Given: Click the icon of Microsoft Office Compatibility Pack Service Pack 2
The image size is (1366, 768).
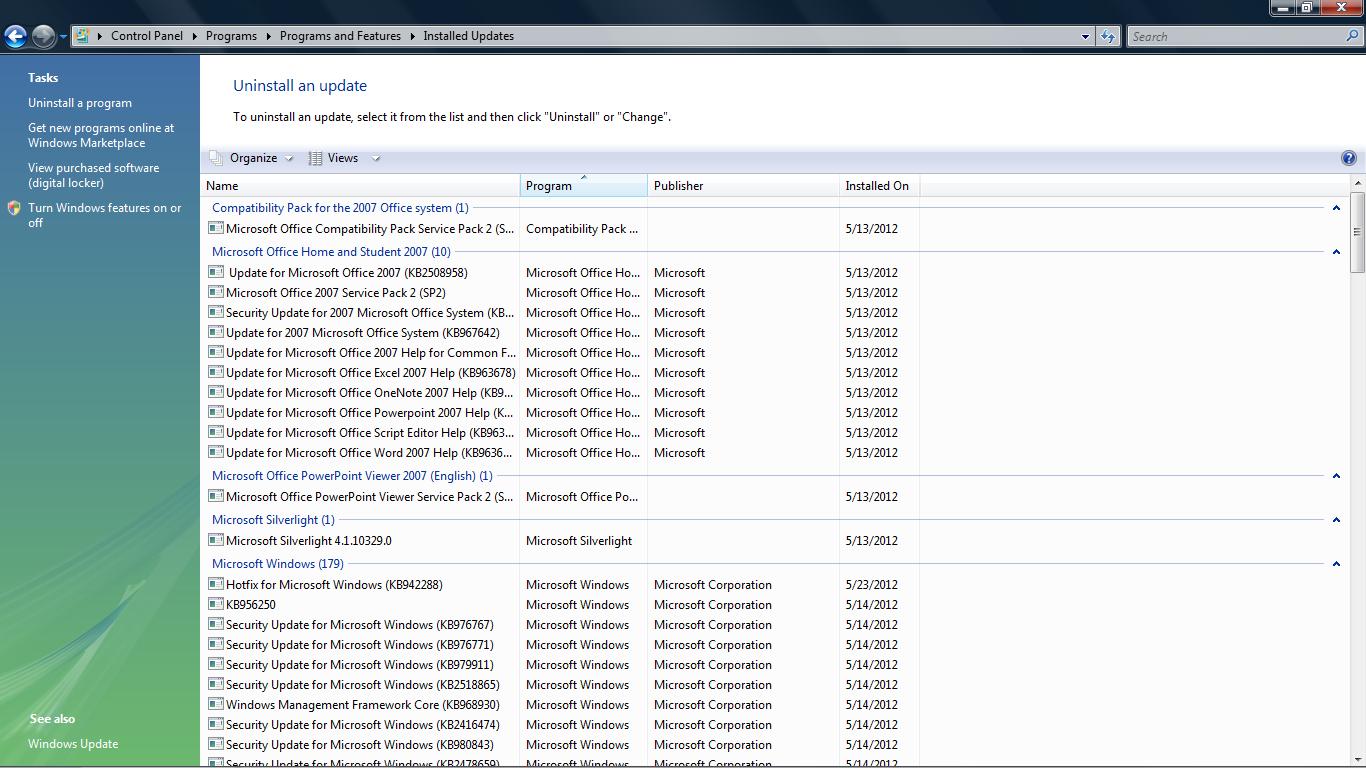Looking at the screenshot, I should pyautogui.click(x=215, y=228).
